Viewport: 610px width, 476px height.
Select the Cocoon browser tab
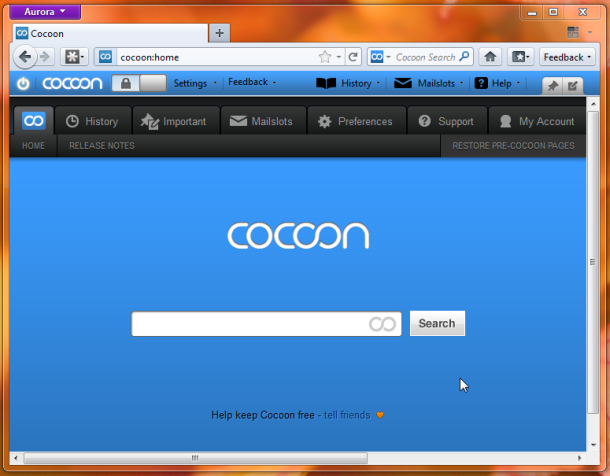tap(110, 33)
